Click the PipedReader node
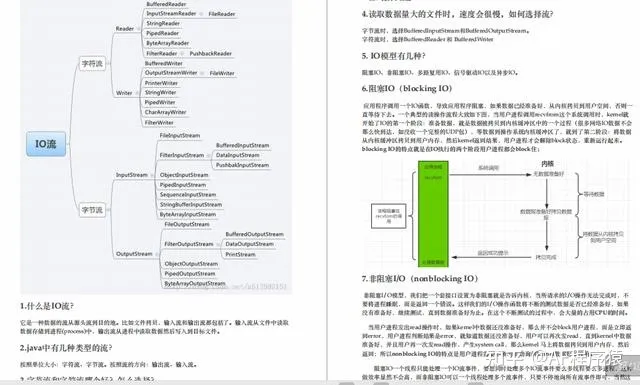The image size is (640, 385). pyautogui.click(x=162, y=33)
